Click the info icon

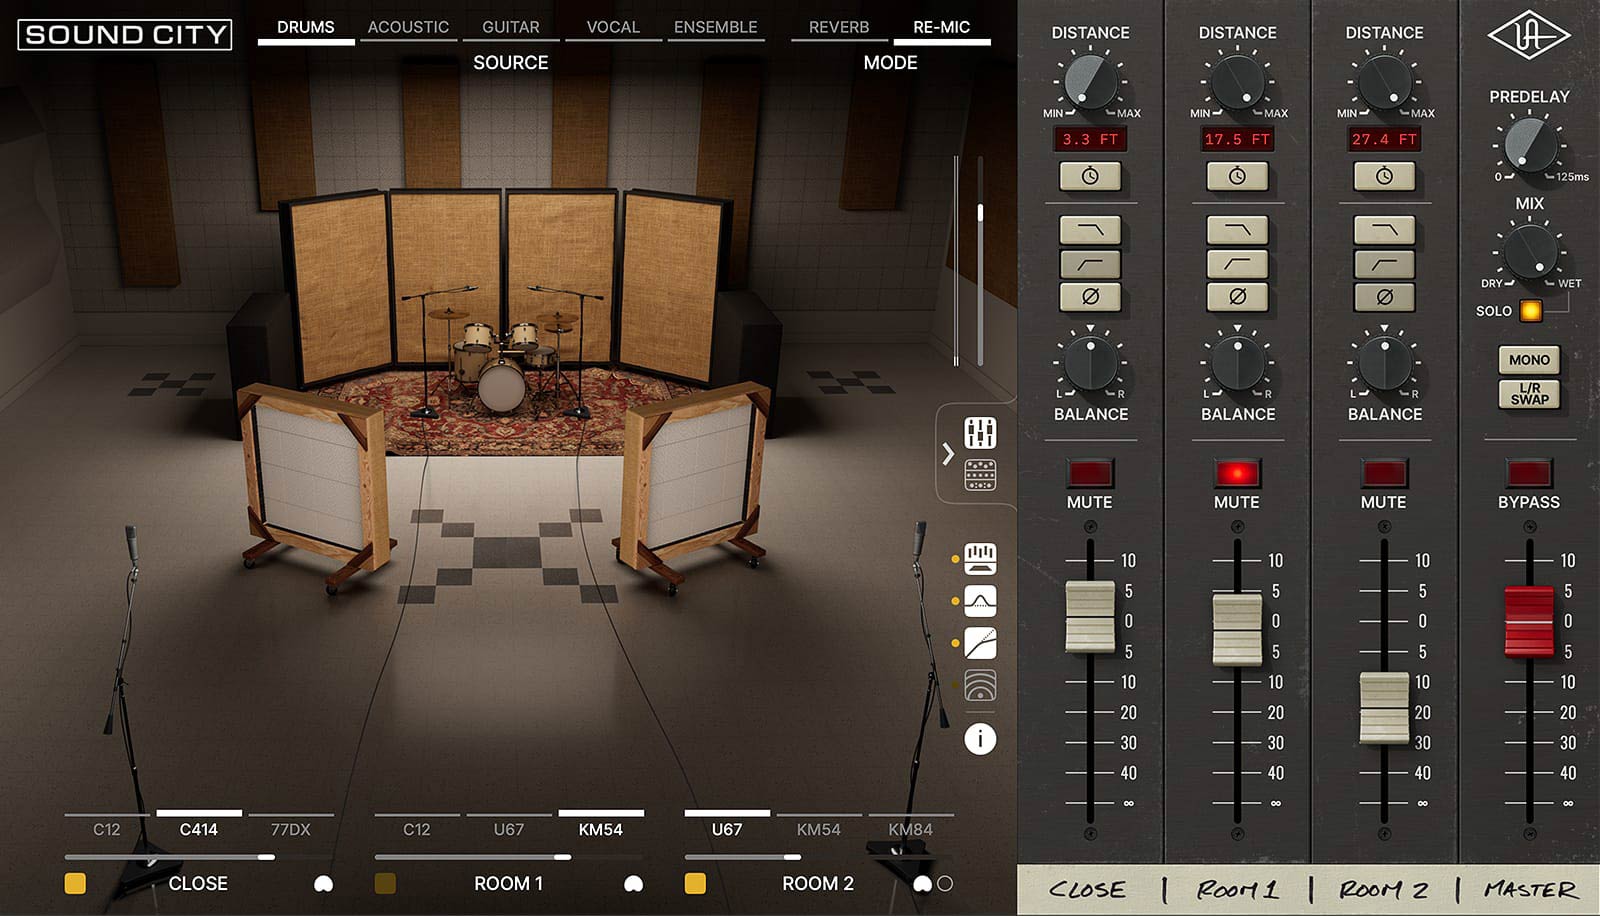(980, 739)
